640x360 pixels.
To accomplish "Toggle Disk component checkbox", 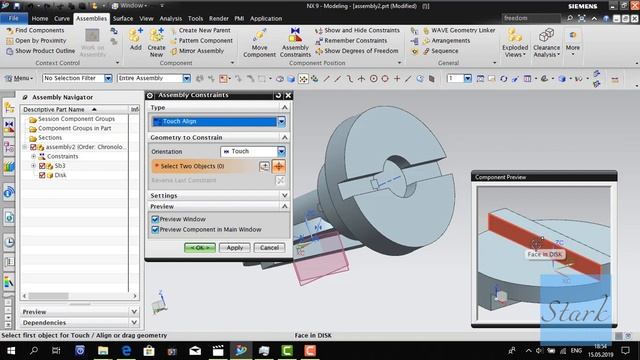I will pyautogui.click(x=42, y=175).
